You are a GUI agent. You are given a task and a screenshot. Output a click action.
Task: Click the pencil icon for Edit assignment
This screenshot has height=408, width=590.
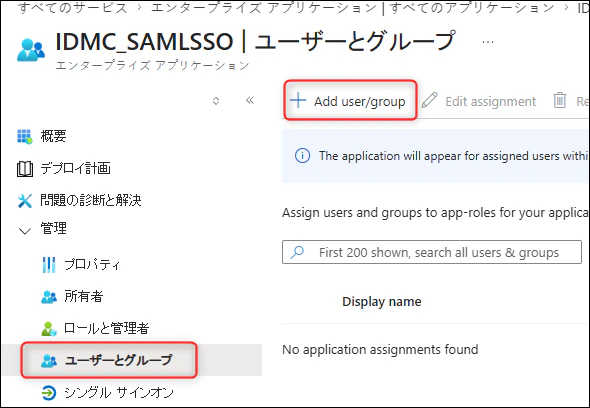(x=429, y=101)
